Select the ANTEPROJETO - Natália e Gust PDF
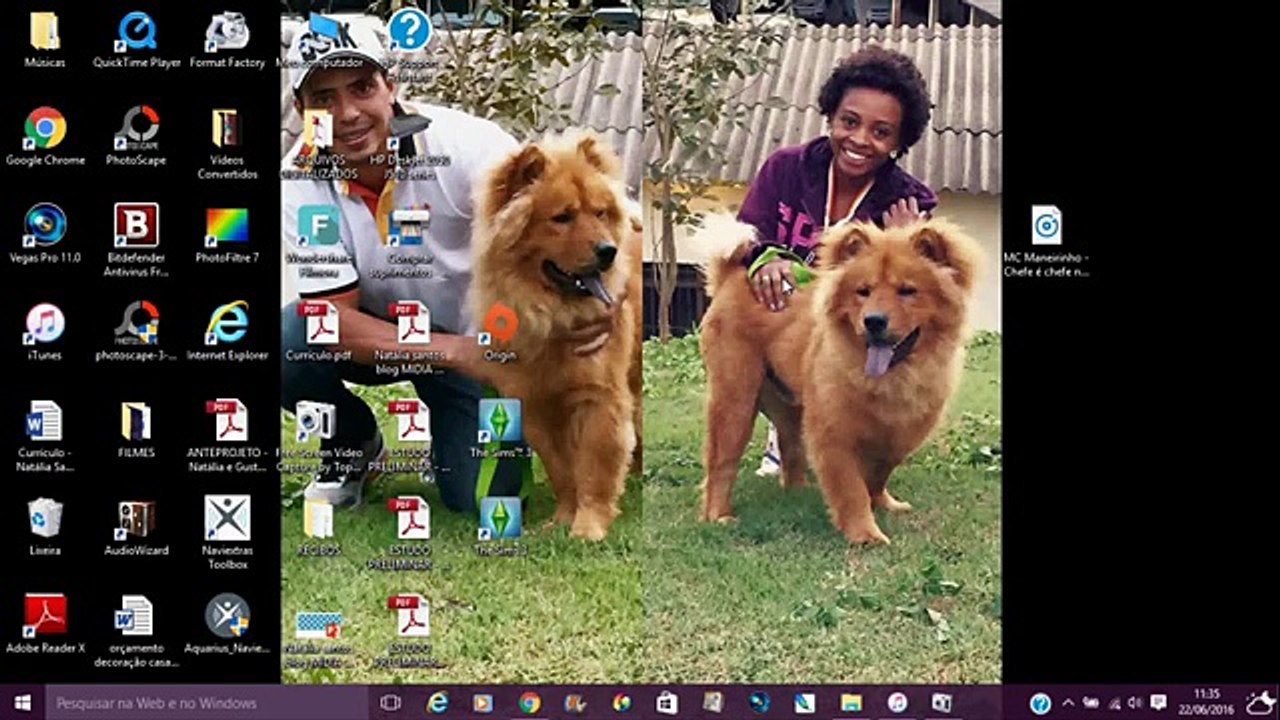The width and height of the screenshot is (1280, 720). pyautogui.click(x=227, y=437)
